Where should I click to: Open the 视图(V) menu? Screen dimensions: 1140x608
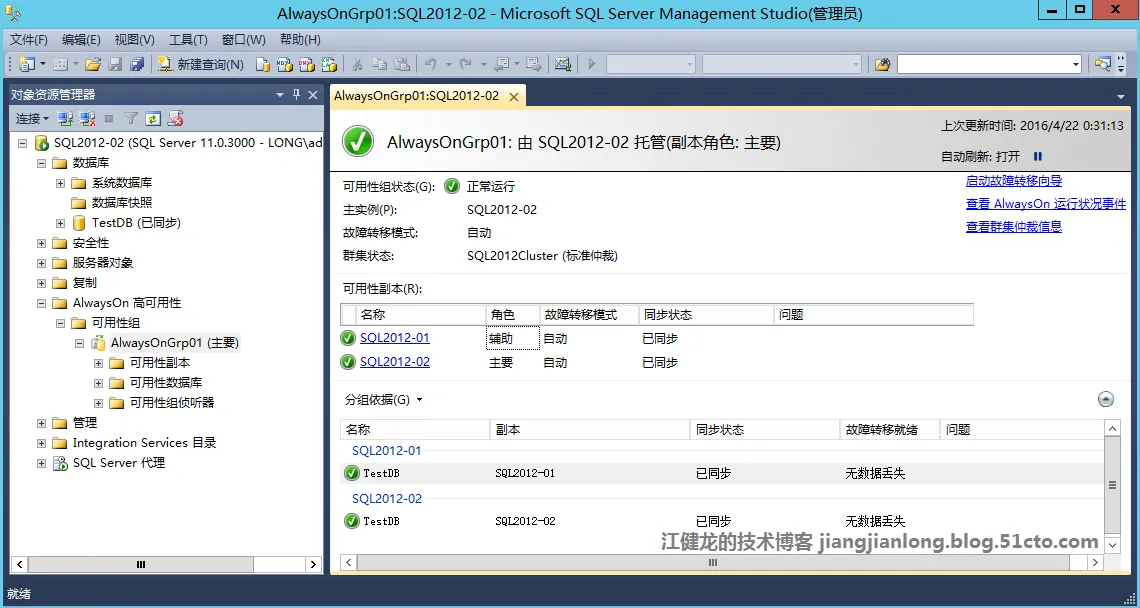135,39
